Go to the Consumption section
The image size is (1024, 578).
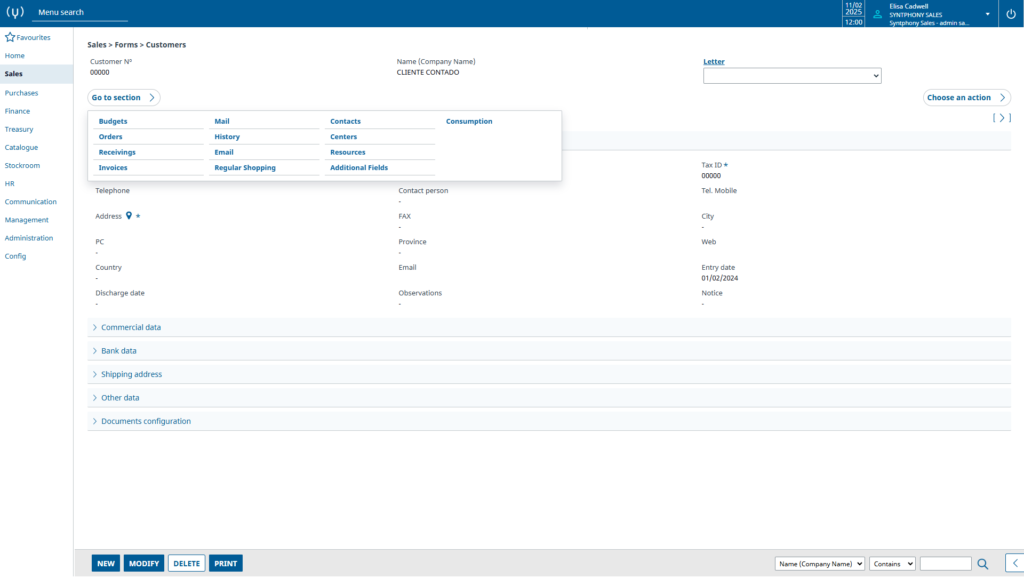469,121
